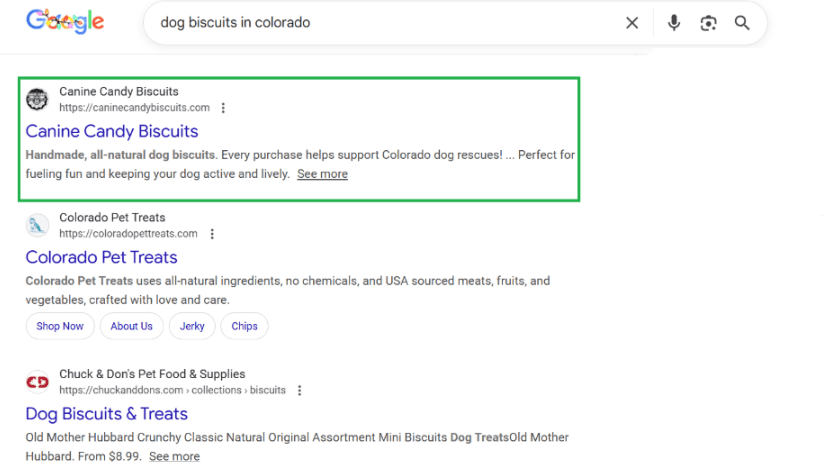Click Chuck & Don's site favicon
Viewport: 830px width, 462px height.
coord(37,382)
